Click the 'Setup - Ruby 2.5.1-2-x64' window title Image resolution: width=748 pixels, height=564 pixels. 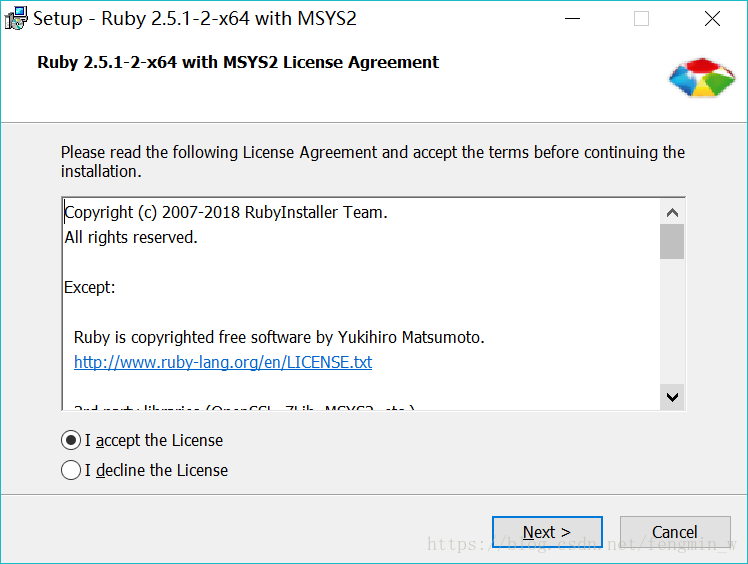(x=195, y=18)
